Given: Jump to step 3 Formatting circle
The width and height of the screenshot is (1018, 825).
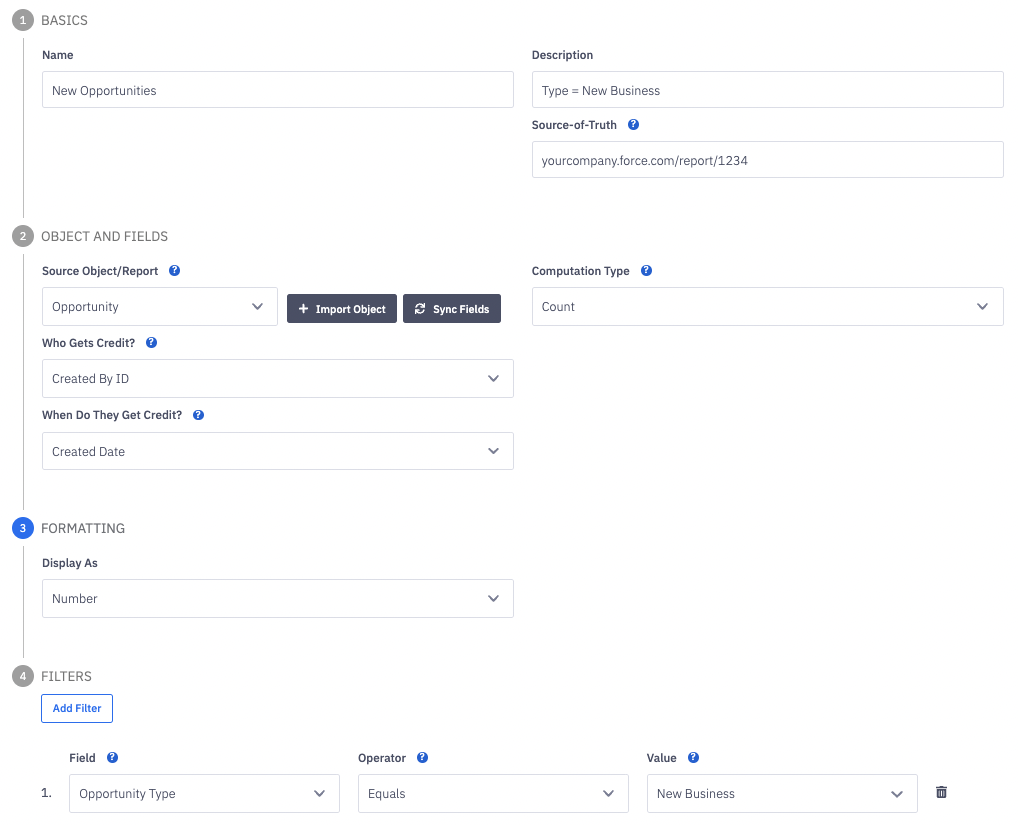Looking at the screenshot, I should click(x=23, y=528).
